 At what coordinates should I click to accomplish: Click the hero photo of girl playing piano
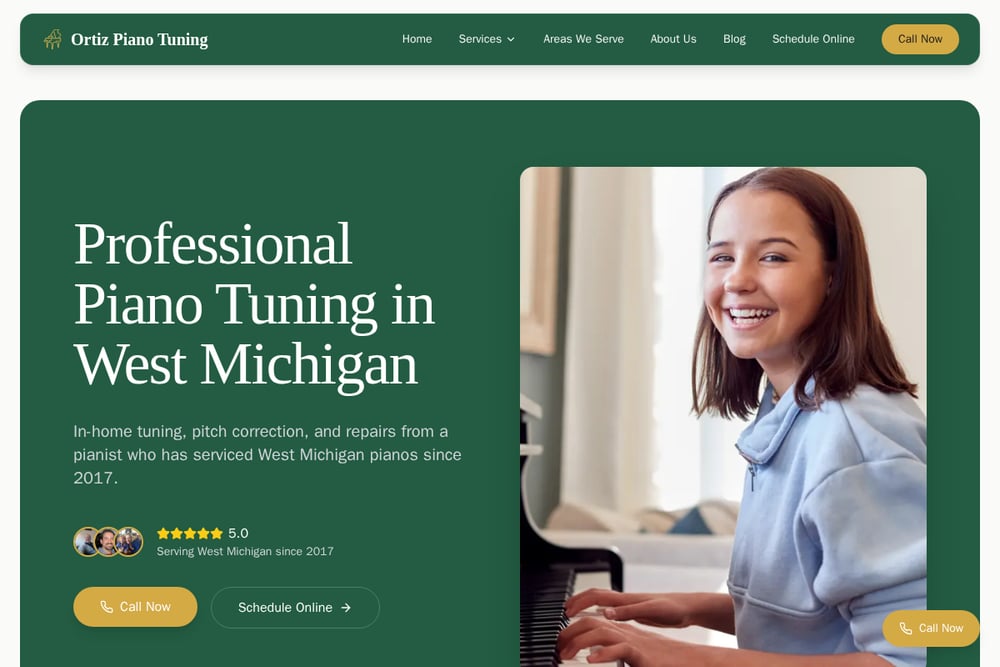click(x=723, y=417)
